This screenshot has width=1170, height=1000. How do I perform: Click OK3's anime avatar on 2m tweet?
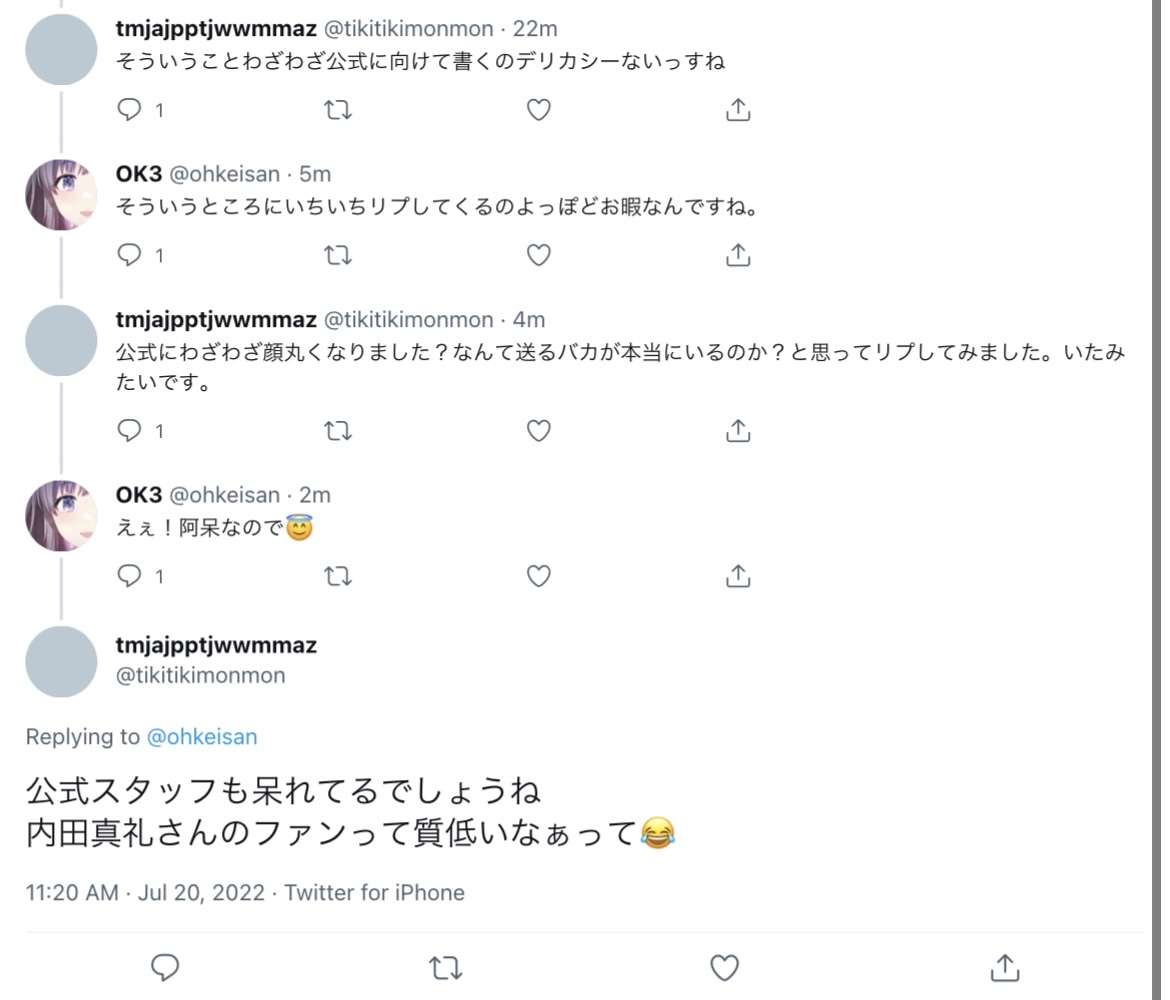(x=61, y=515)
